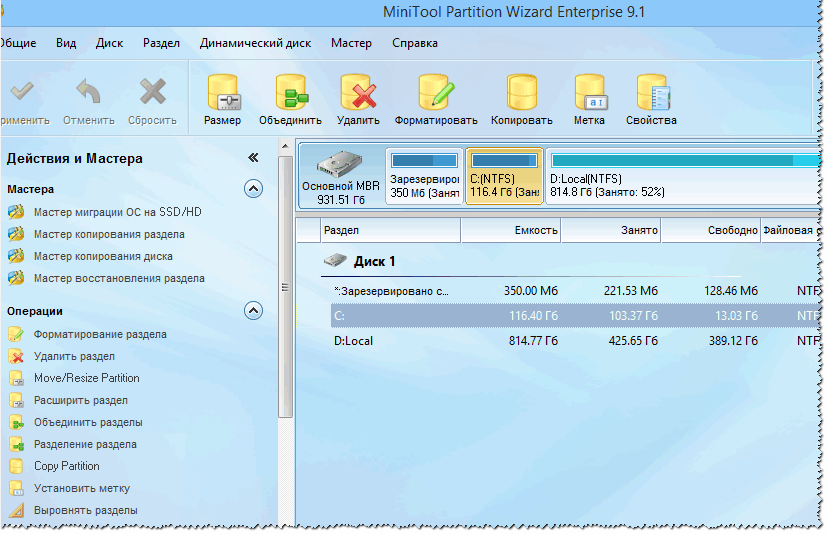Click the D:Local usage bar in disk map
The width and height of the screenshot is (828, 534).
coord(685,161)
